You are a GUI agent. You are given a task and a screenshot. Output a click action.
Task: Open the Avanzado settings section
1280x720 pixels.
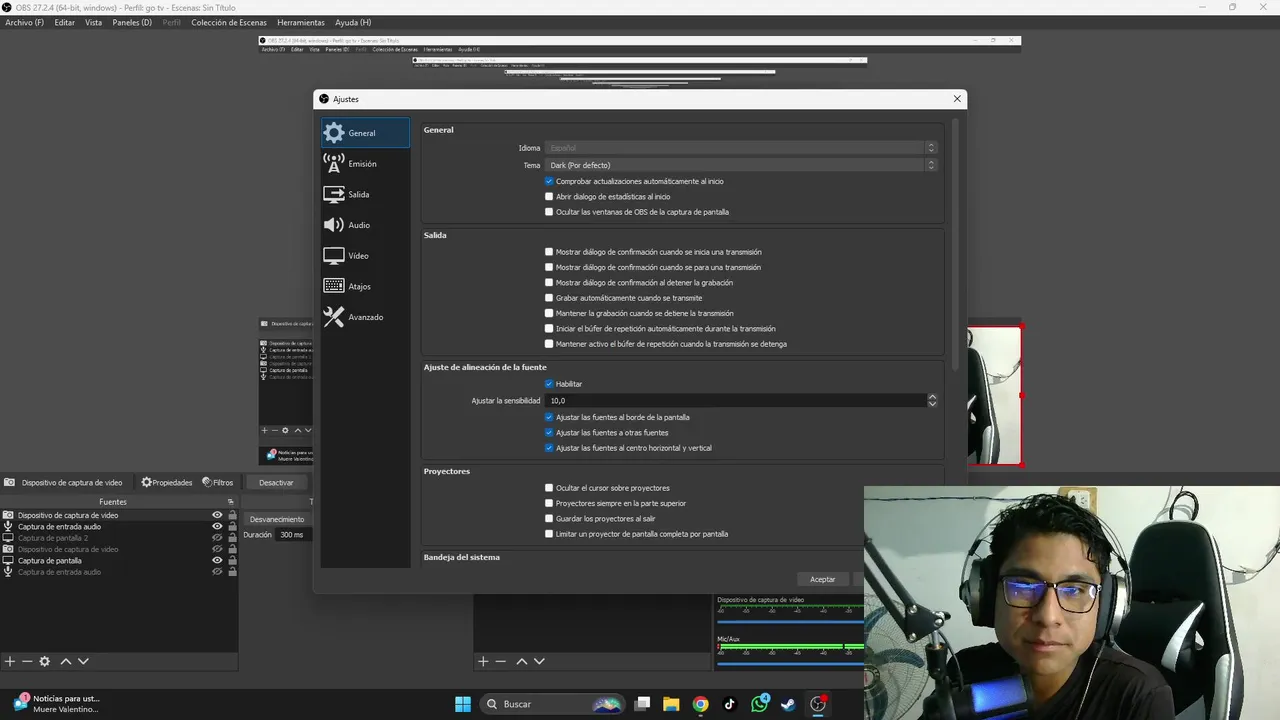pos(365,317)
